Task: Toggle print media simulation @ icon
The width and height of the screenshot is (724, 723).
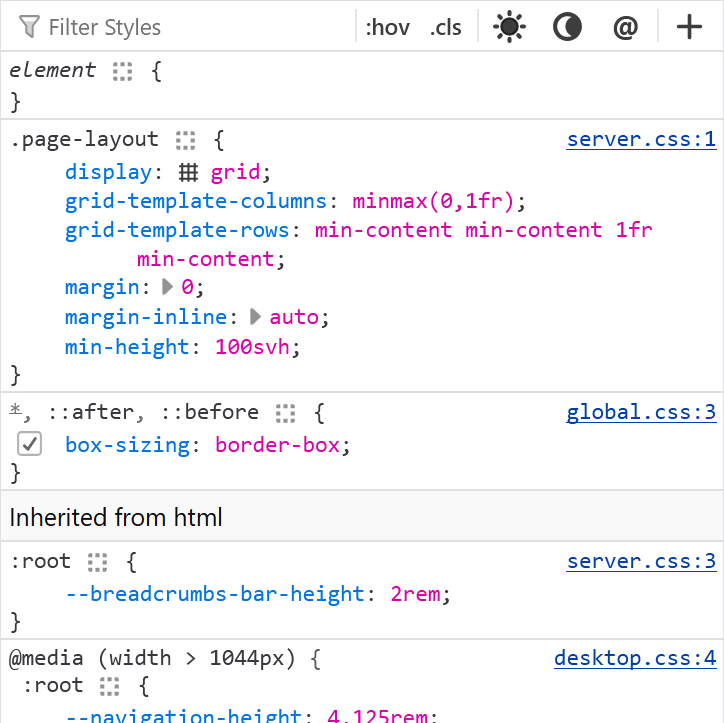Action: tap(625, 27)
